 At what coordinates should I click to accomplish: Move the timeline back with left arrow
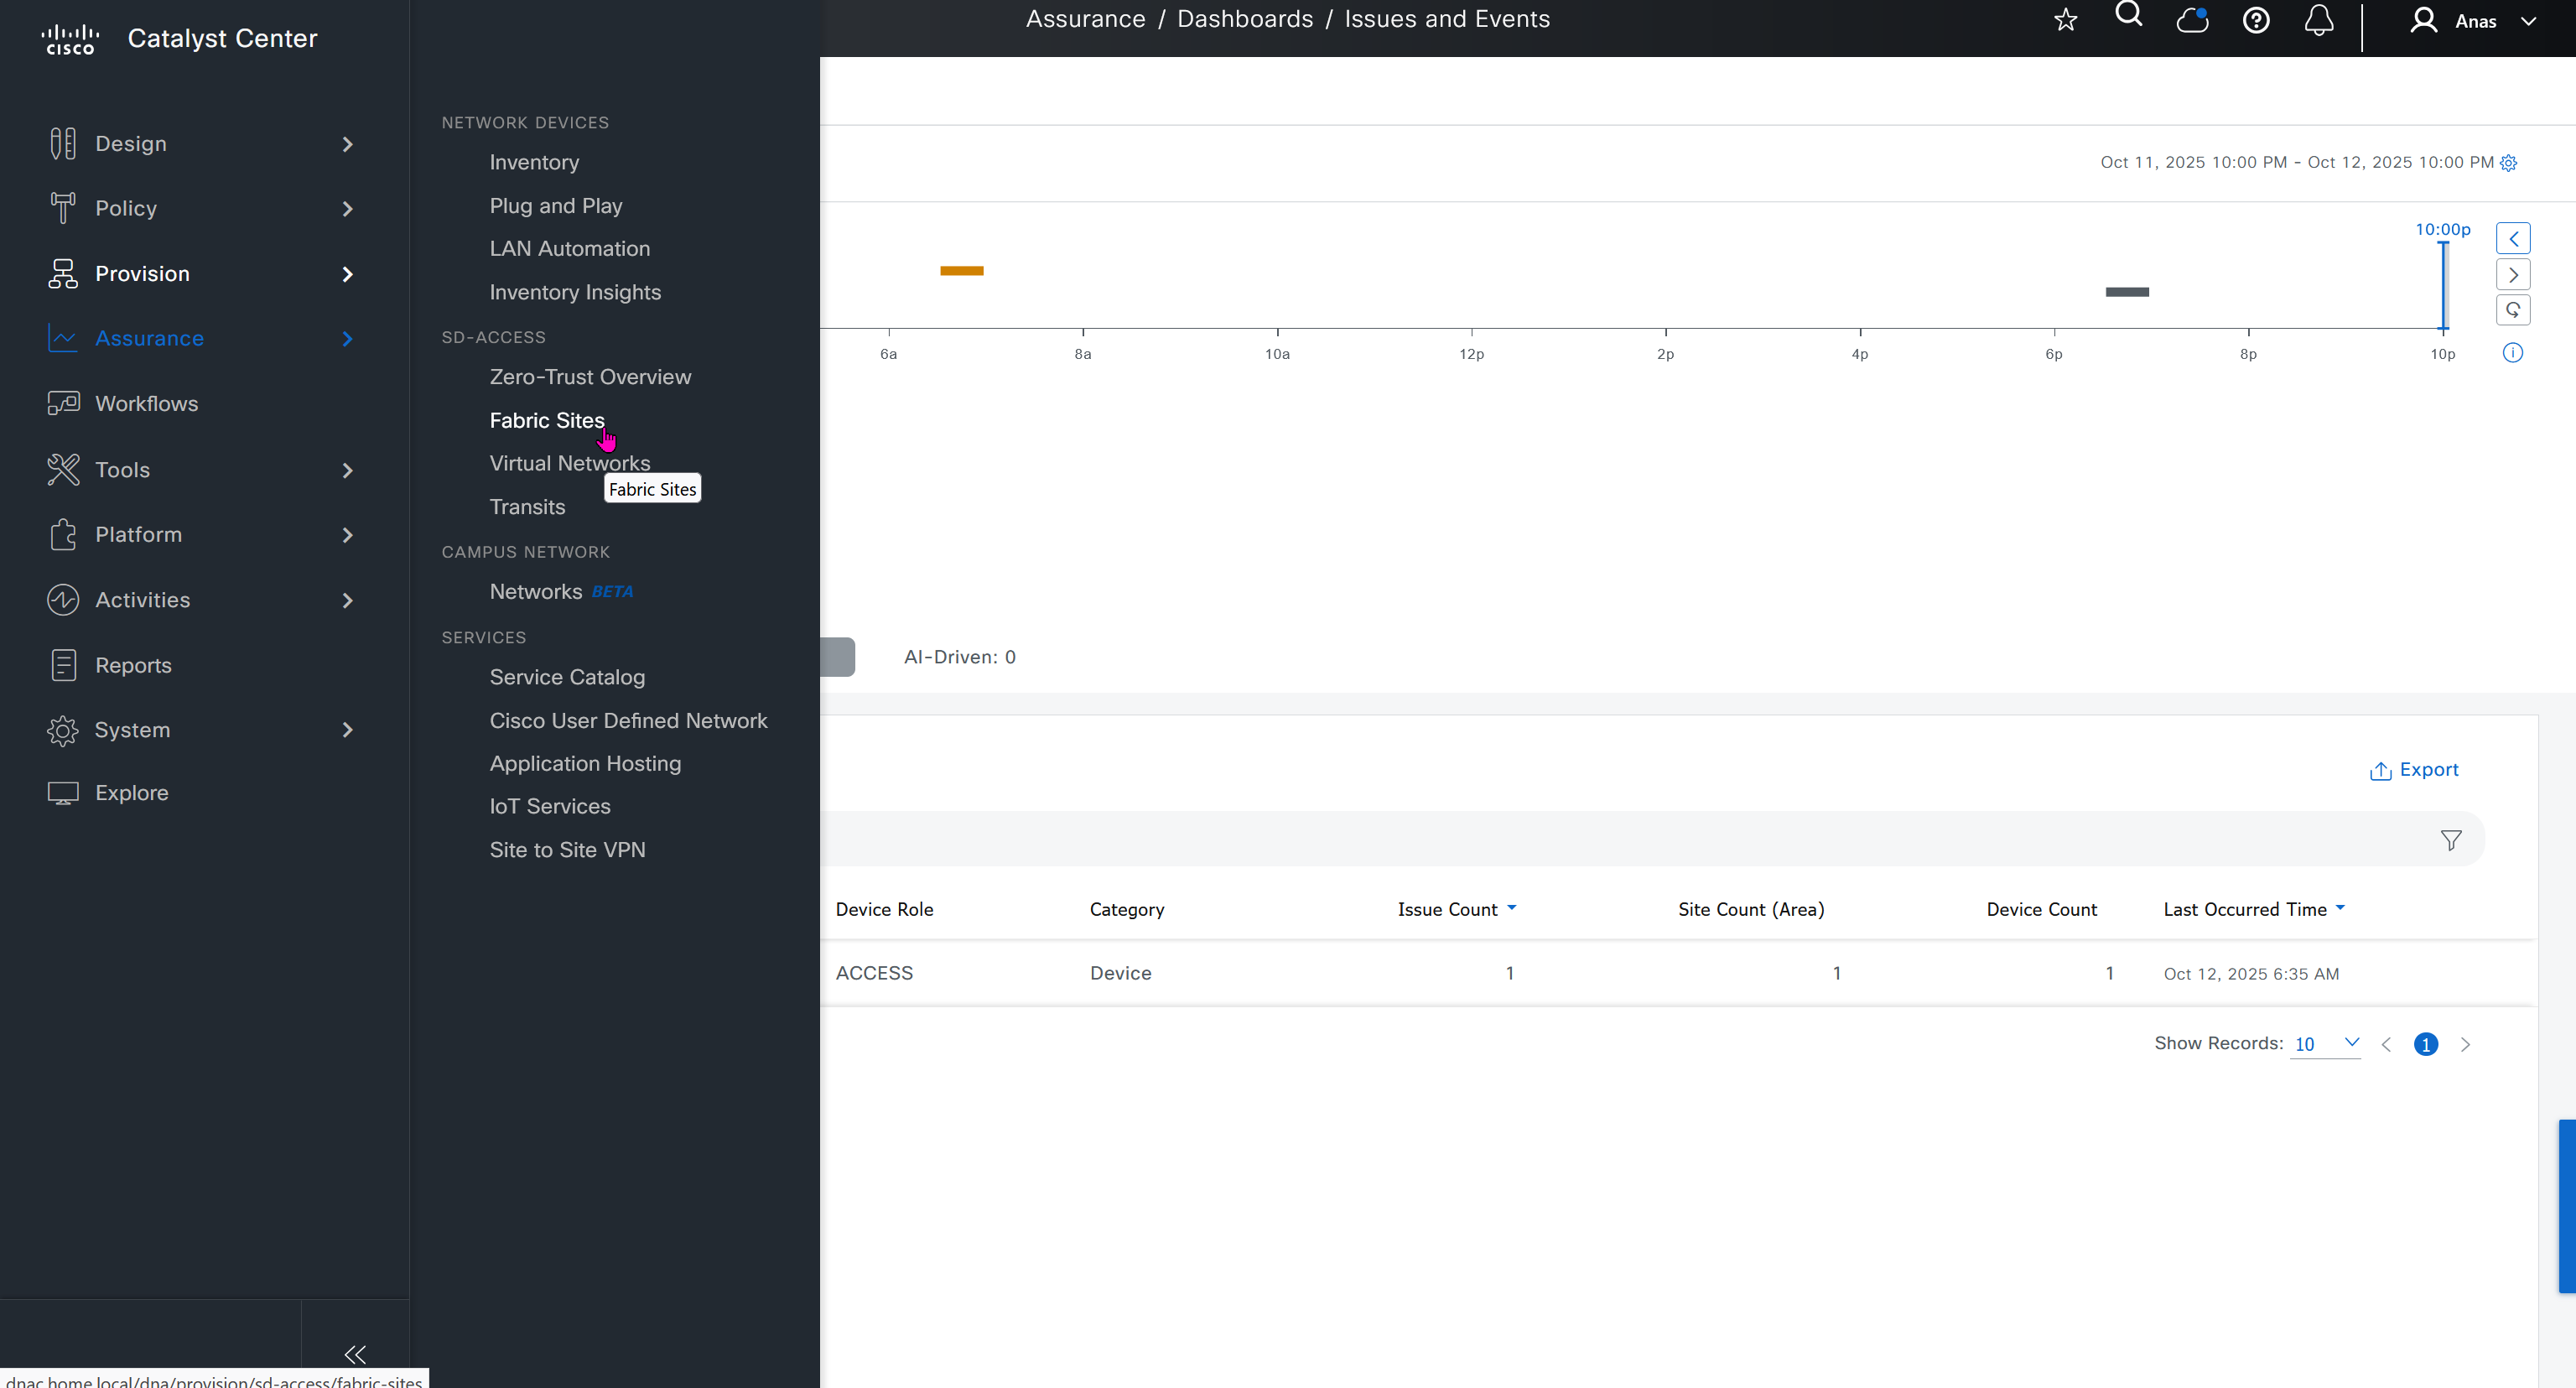(2512, 238)
